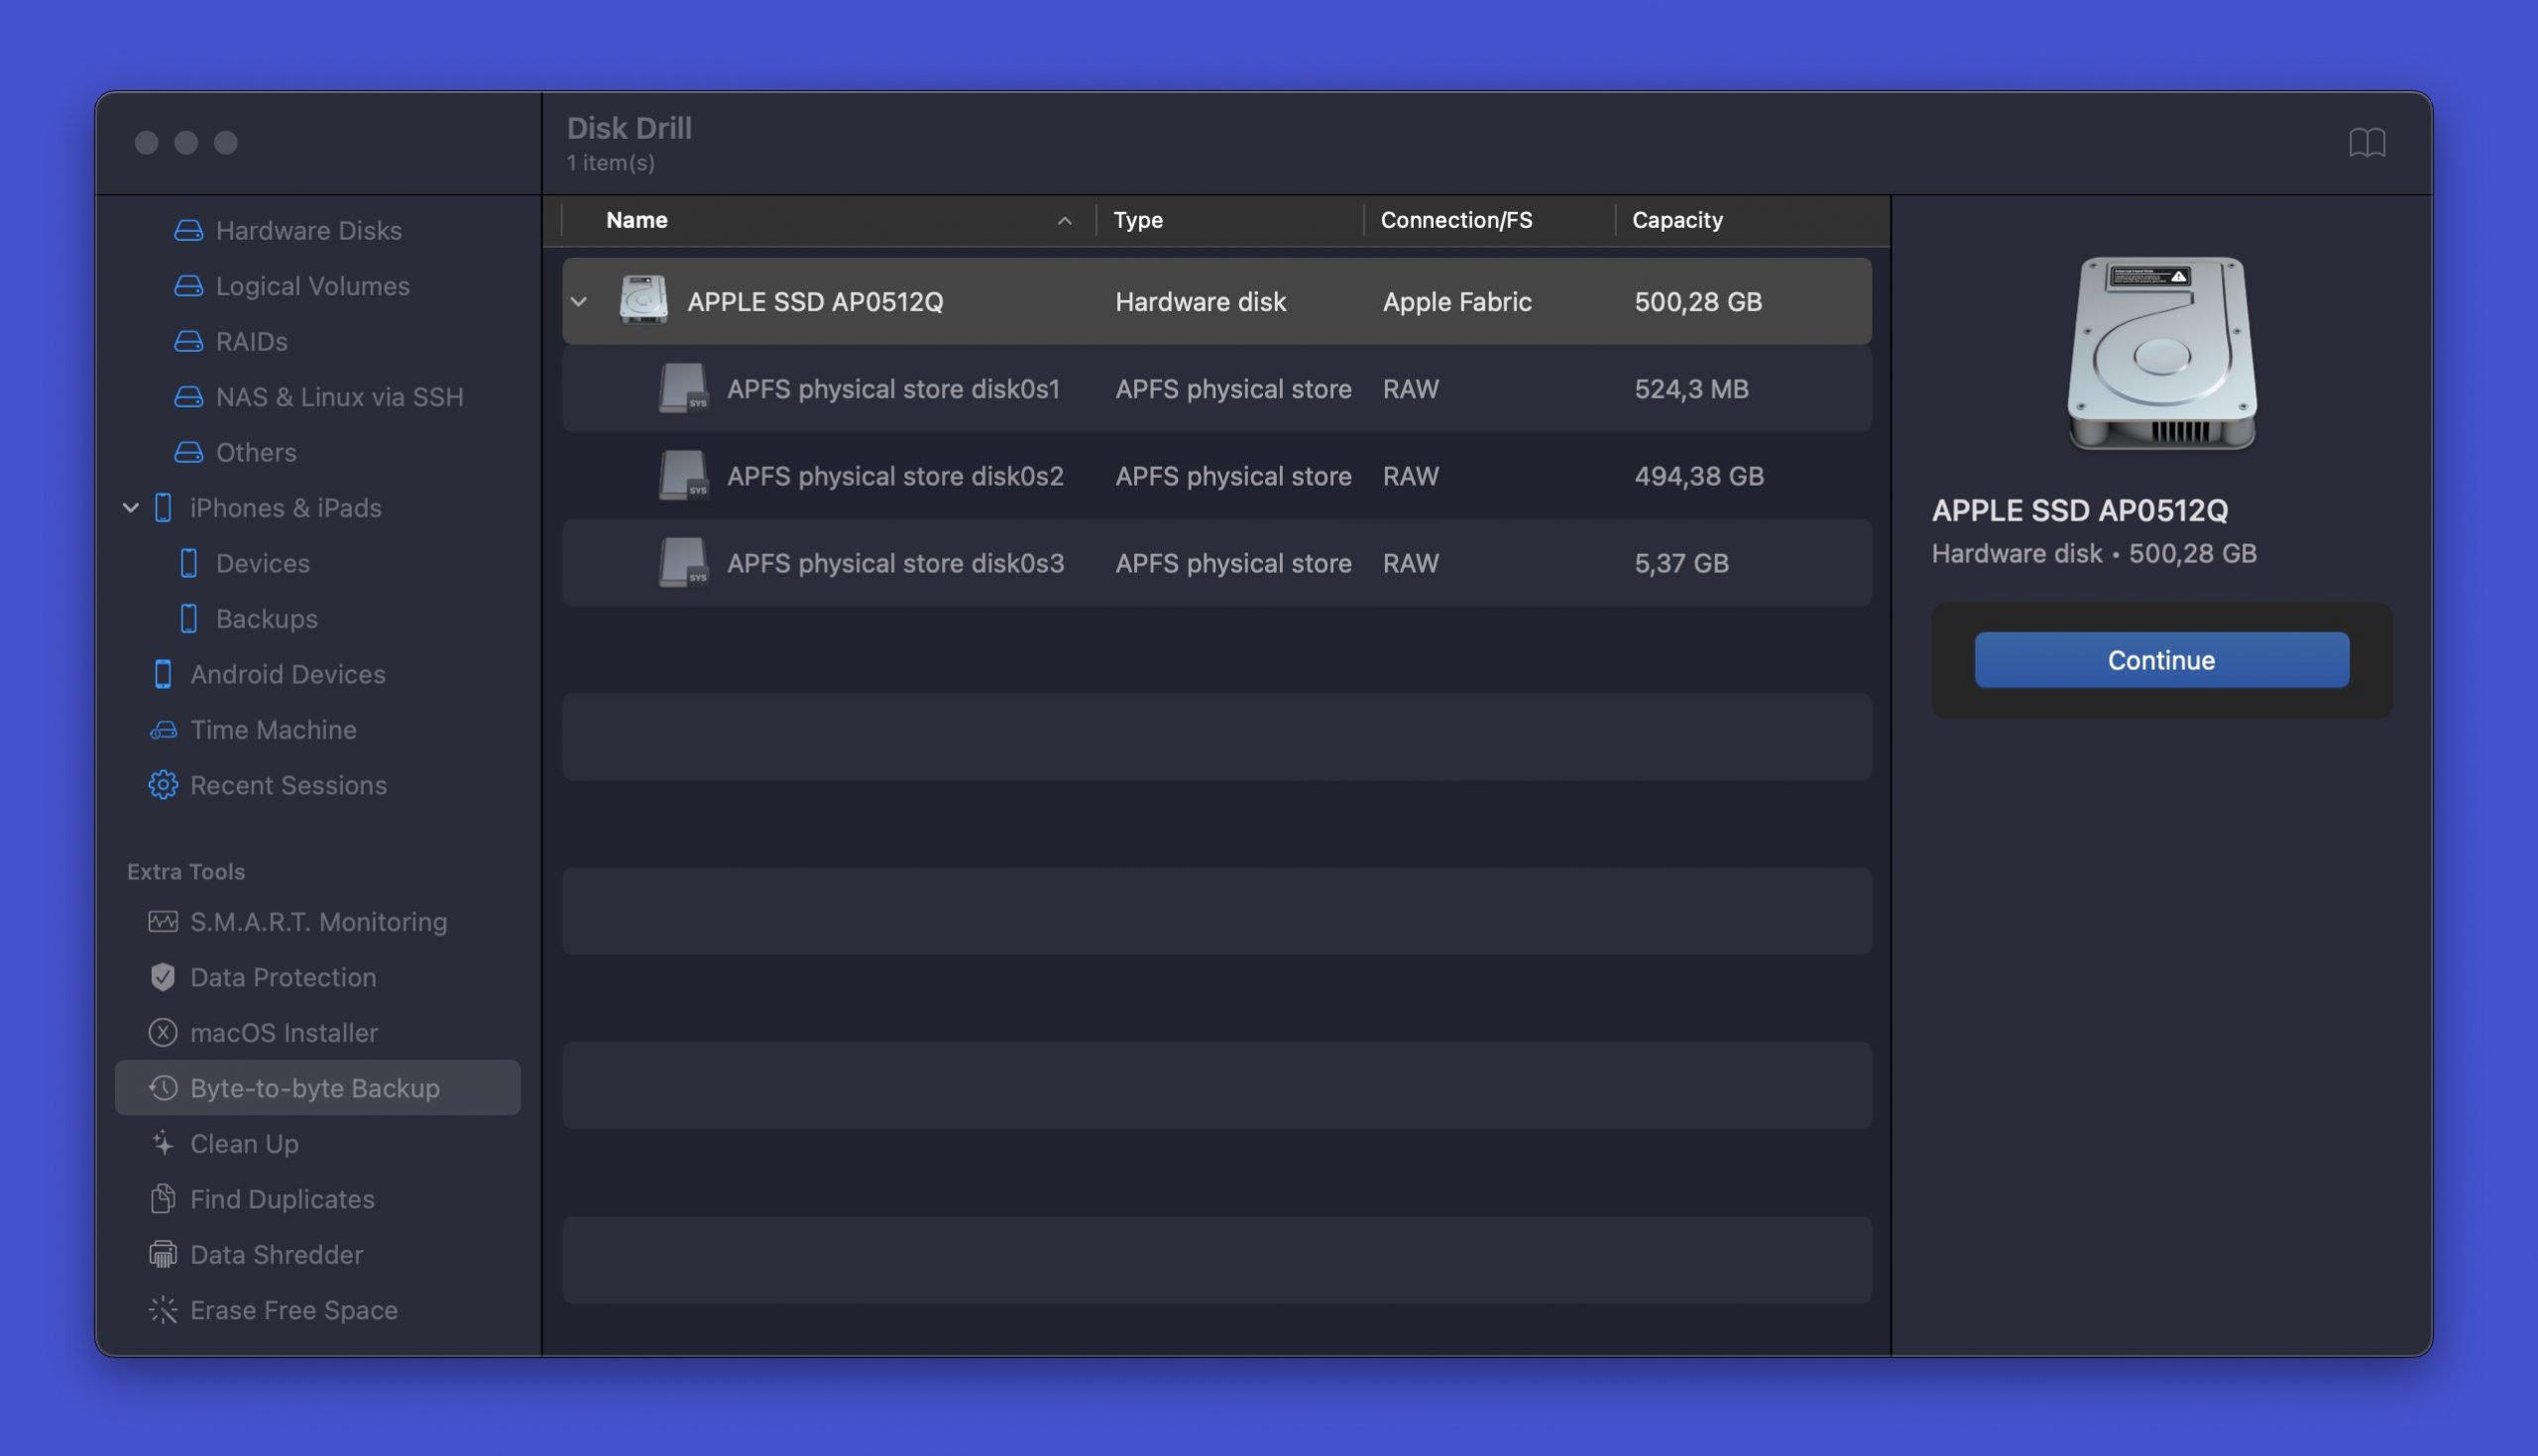
Task: Click the Find Duplicates documents icon
Action: (x=163, y=1199)
